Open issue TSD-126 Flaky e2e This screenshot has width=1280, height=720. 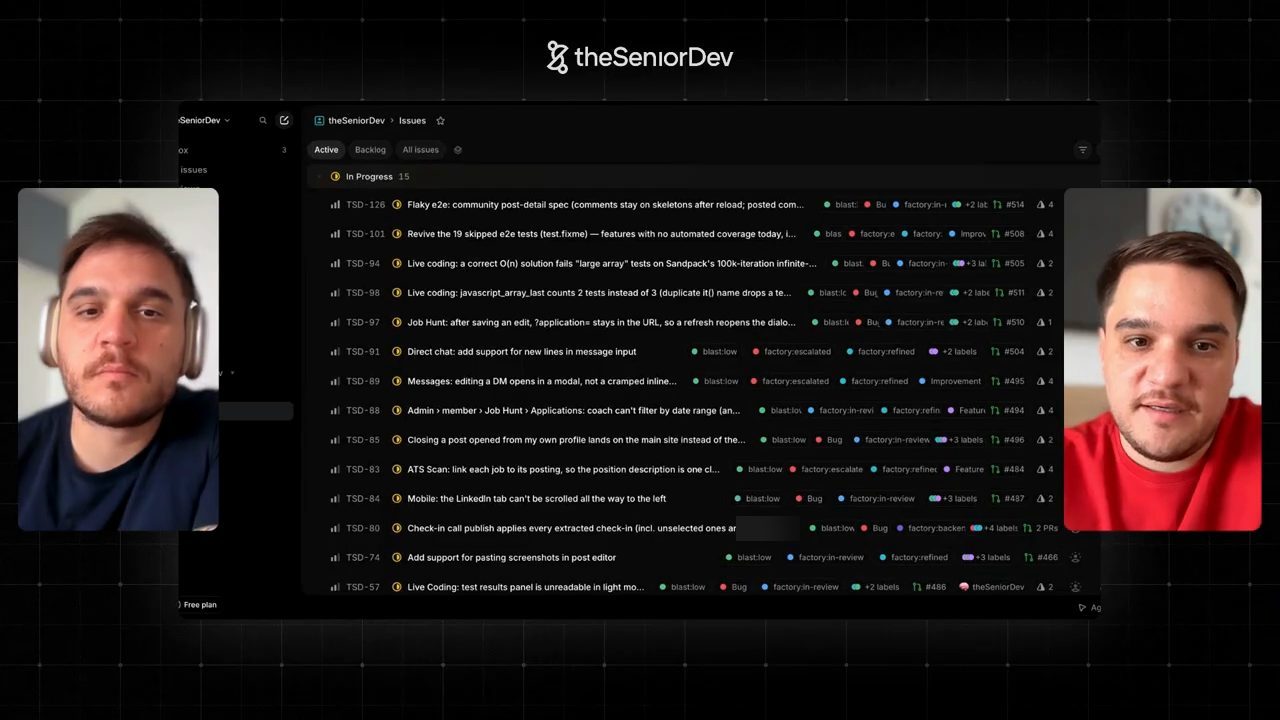point(606,205)
